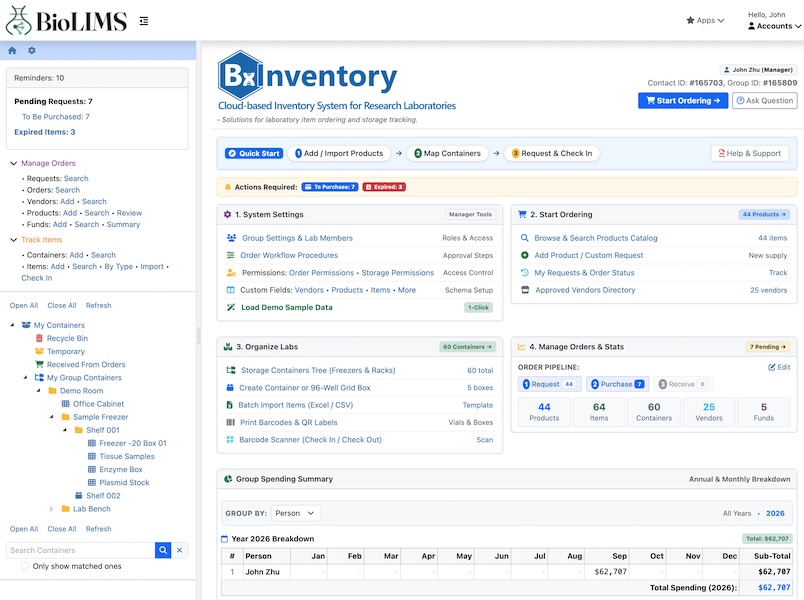Clear container search with X icon
Image resolution: width=804 pixels, height=600 pixels.
click(x=179, y=550)
